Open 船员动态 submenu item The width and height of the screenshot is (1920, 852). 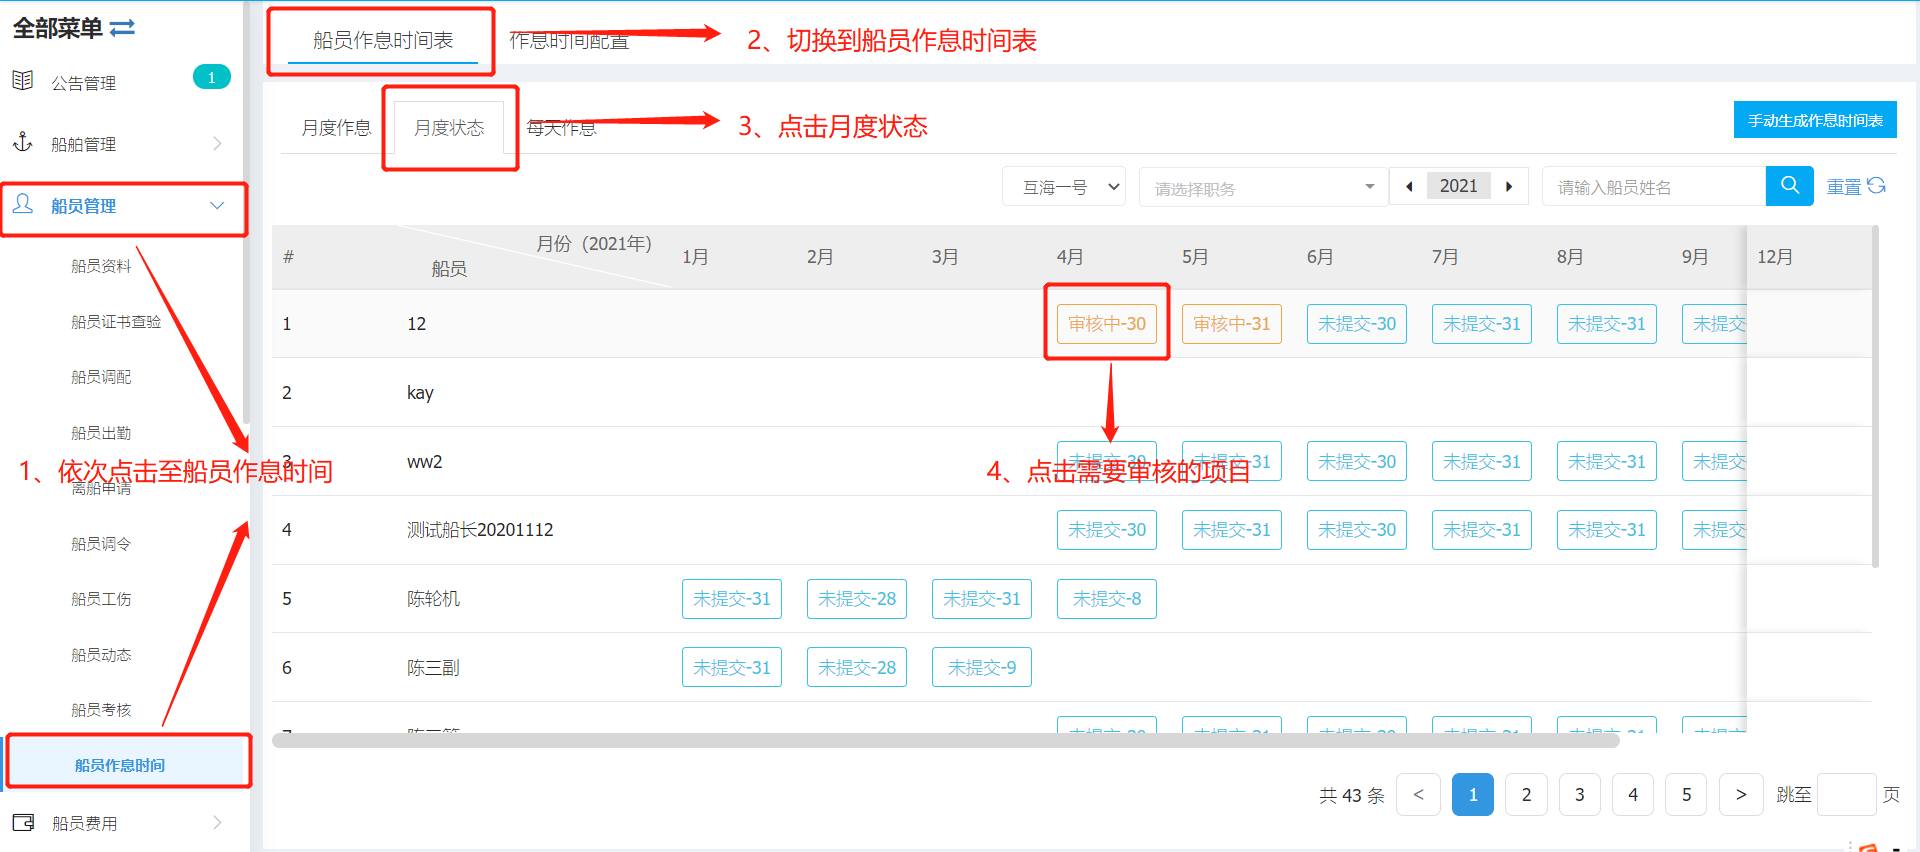pyautogui.click(x=101, y=654)
